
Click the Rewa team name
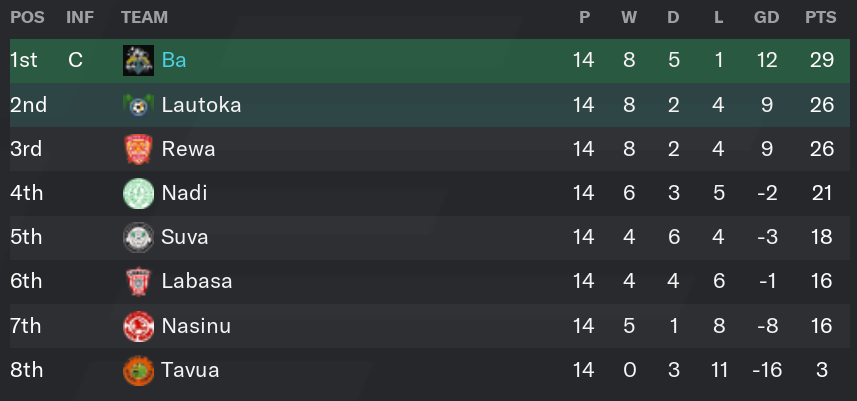pos(188,149)
